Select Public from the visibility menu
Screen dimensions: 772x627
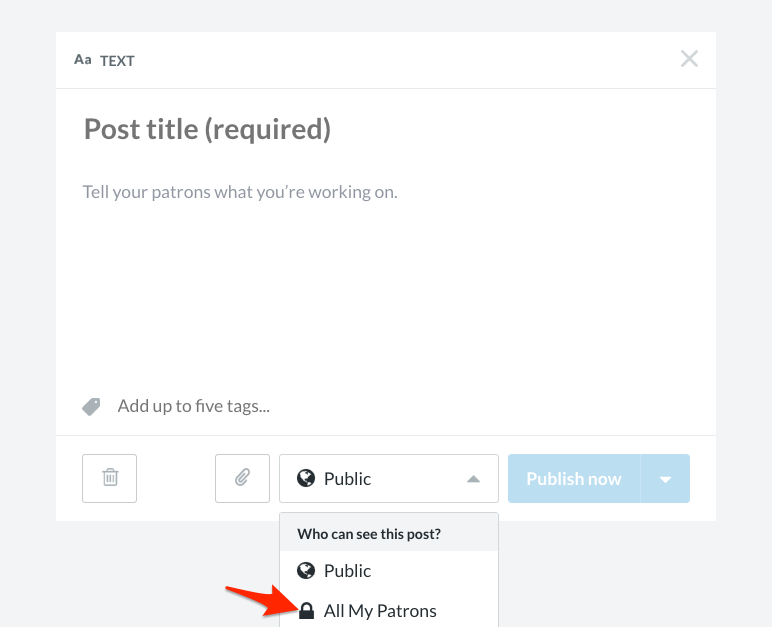pyautogui.click(x=348, y=571)
